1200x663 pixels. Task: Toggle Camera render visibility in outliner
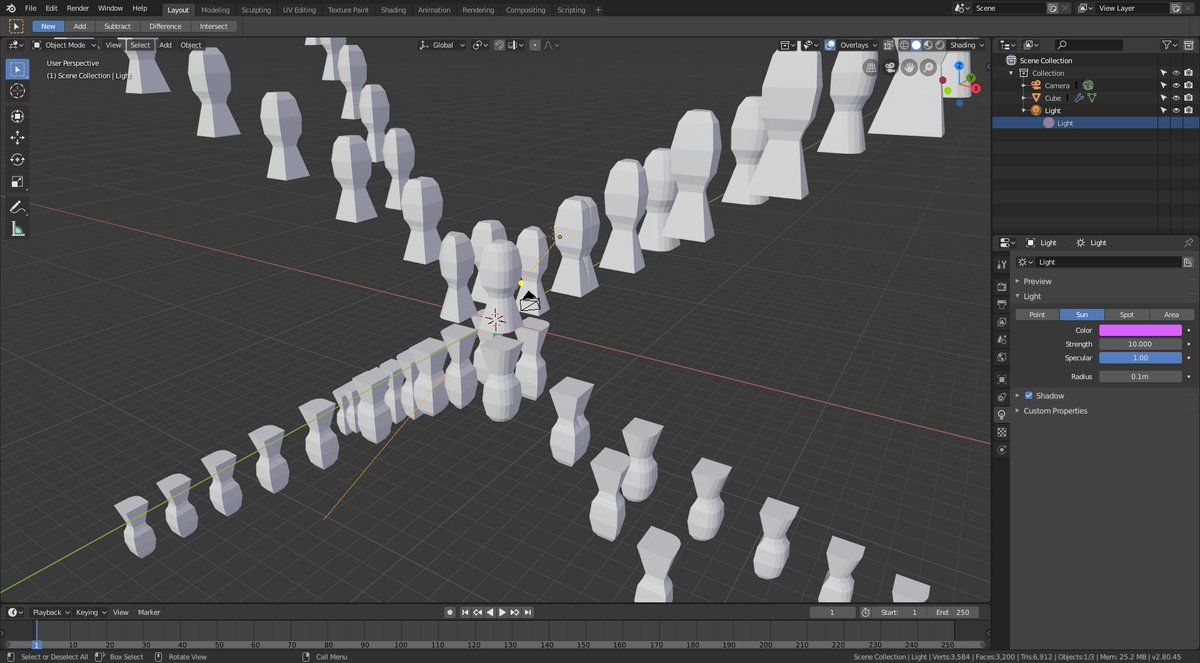click(1188, 86)
